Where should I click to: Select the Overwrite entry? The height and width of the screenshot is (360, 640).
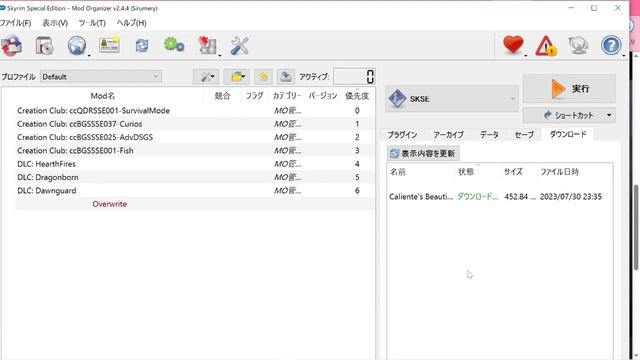click(195, 204)
